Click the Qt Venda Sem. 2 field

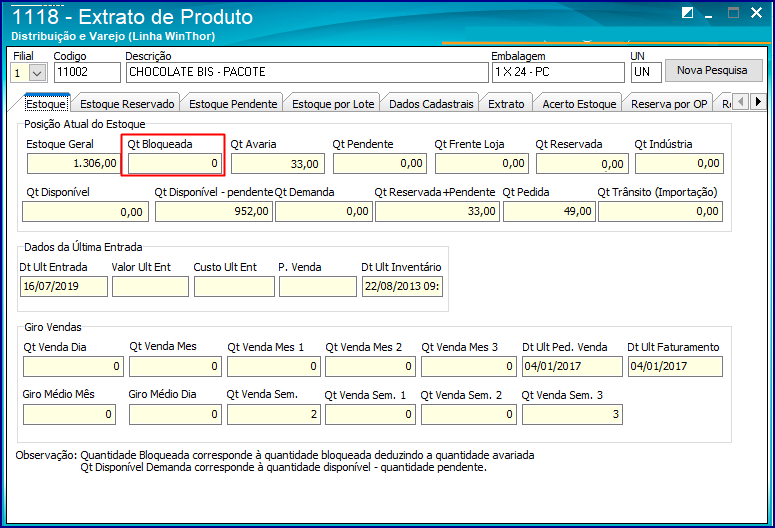pos(469,415)
